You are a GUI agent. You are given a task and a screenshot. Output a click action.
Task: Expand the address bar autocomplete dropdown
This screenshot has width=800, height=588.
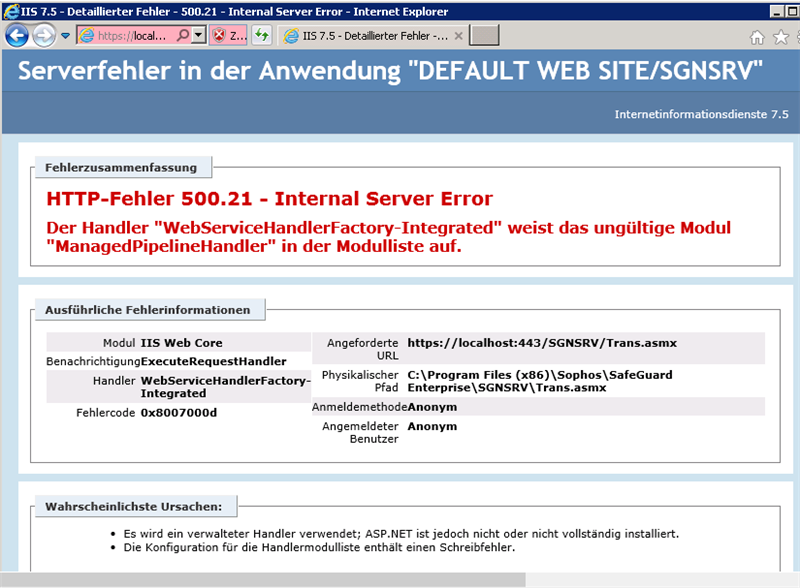pos(198,35)
